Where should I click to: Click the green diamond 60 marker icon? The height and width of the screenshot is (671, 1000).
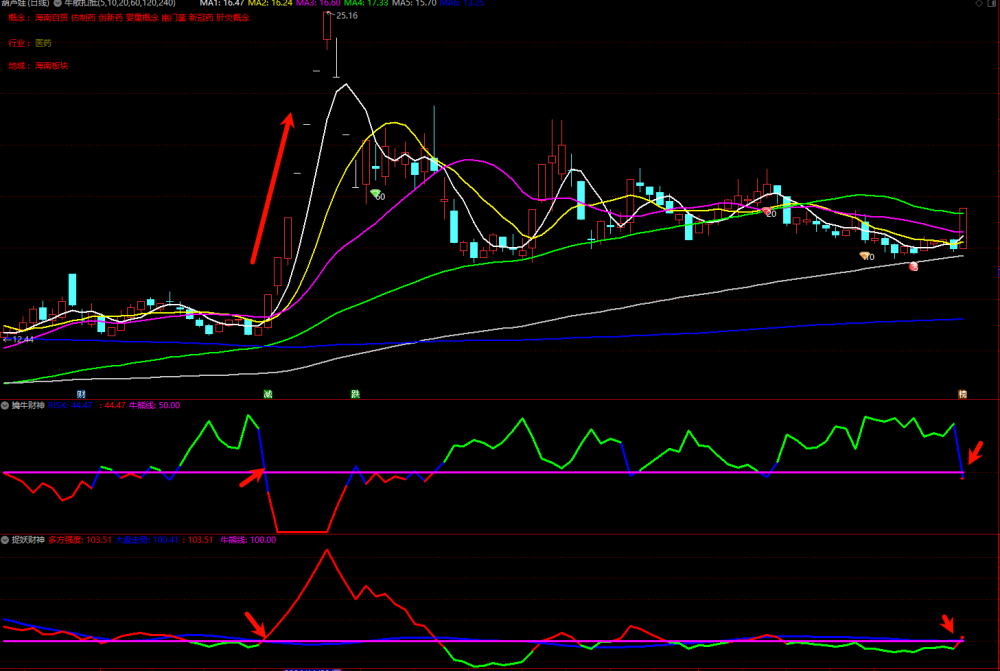375,193
